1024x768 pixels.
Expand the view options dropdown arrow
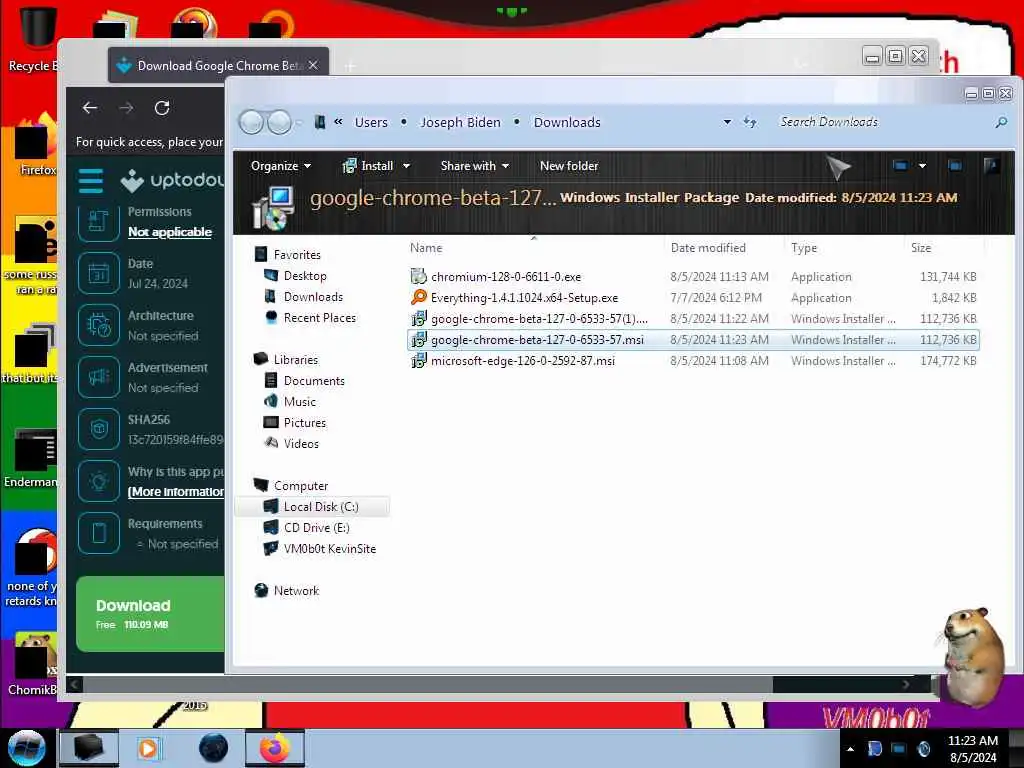tap(922, 166)
